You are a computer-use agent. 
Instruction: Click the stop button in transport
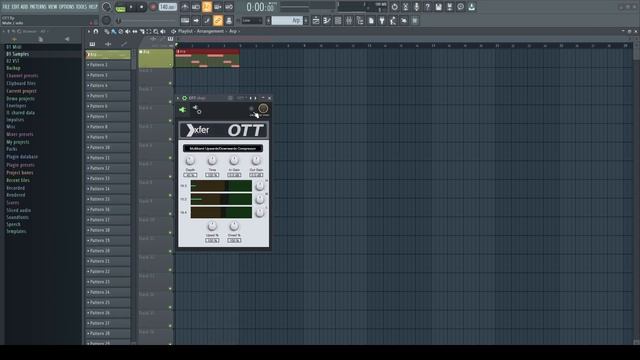pos(142,7)
